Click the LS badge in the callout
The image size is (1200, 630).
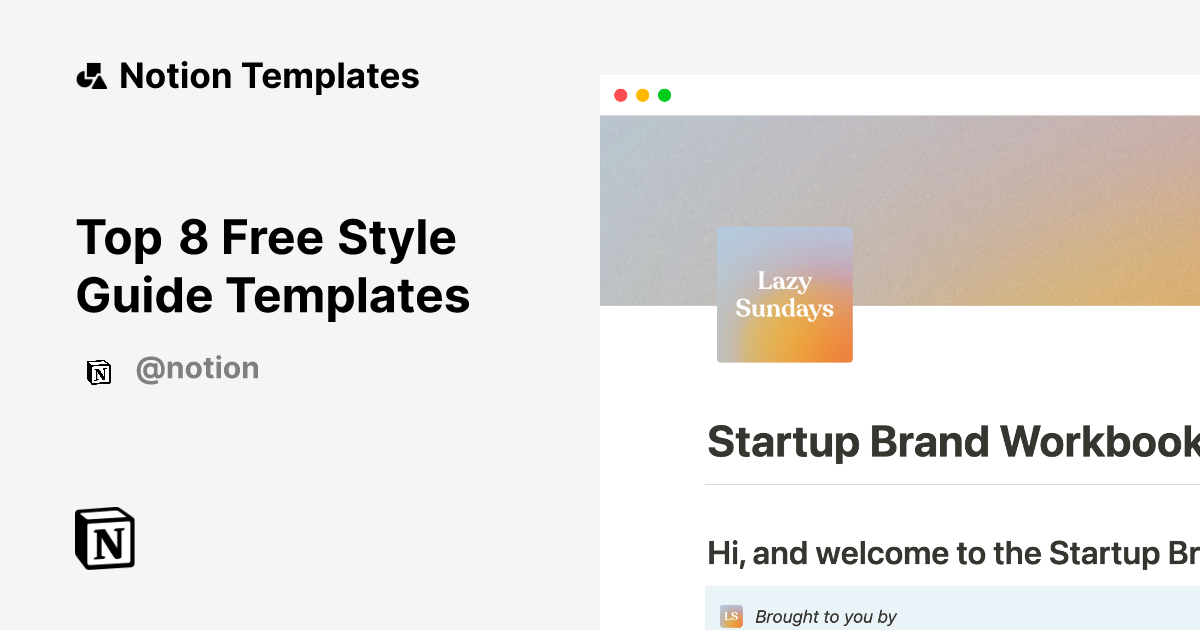click(x=731, y=616)
